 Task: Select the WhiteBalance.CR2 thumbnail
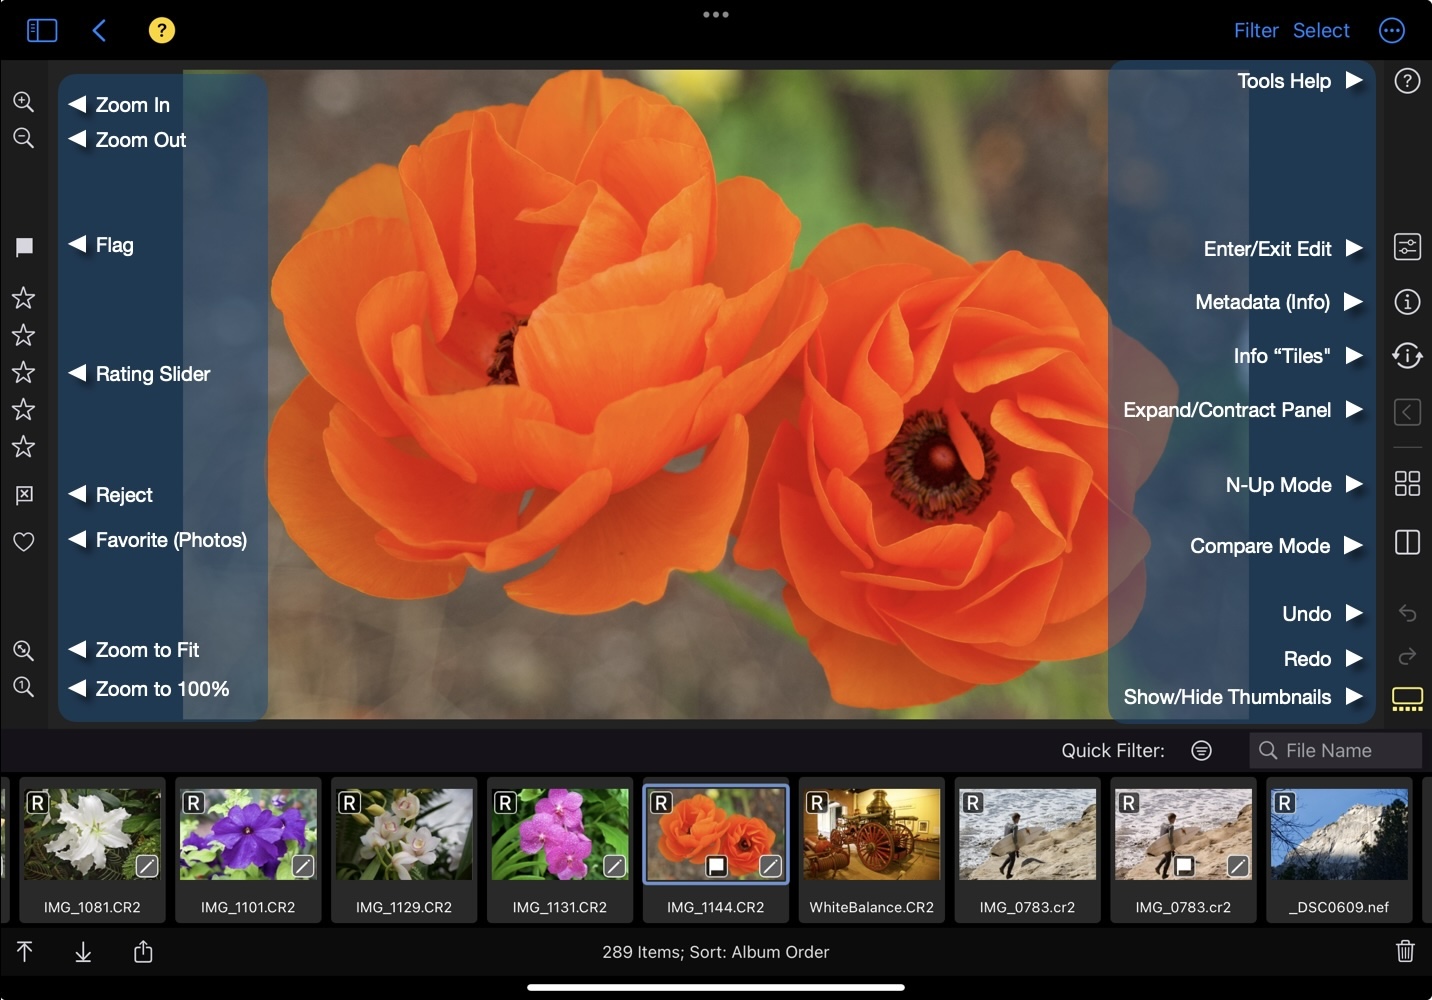(871, 848)
